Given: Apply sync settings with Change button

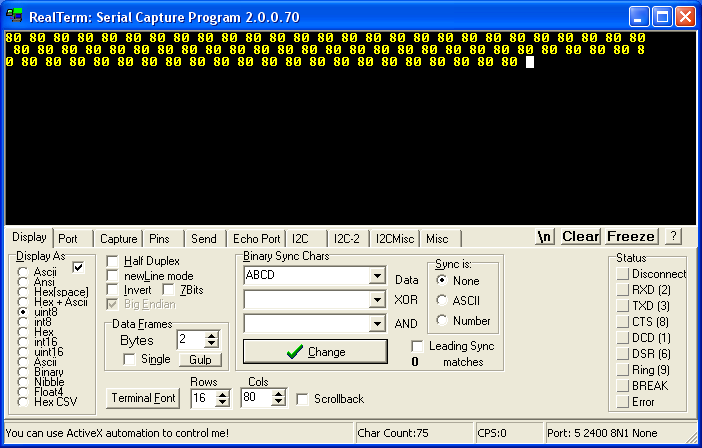Looking at the screenshot, I should coord(315,352).
